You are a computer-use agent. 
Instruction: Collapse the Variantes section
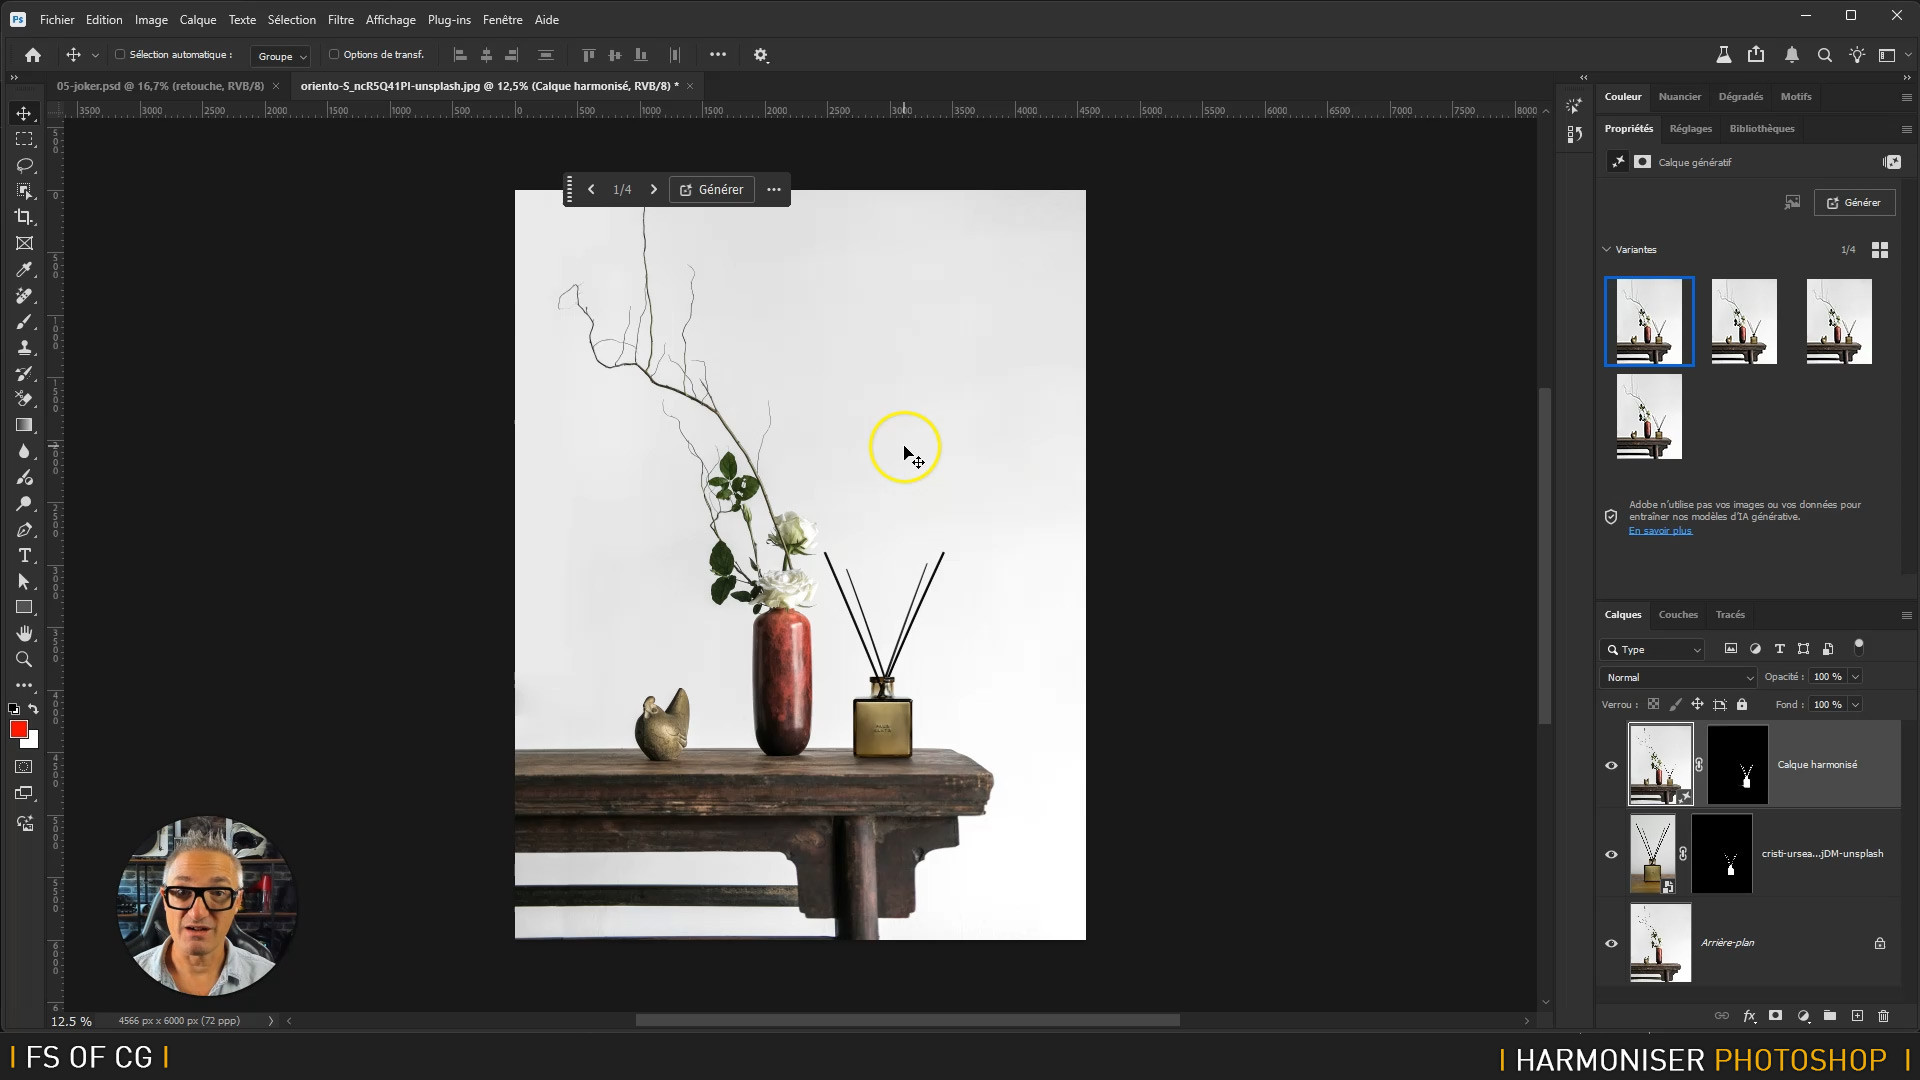click(x=1607, y=250)
